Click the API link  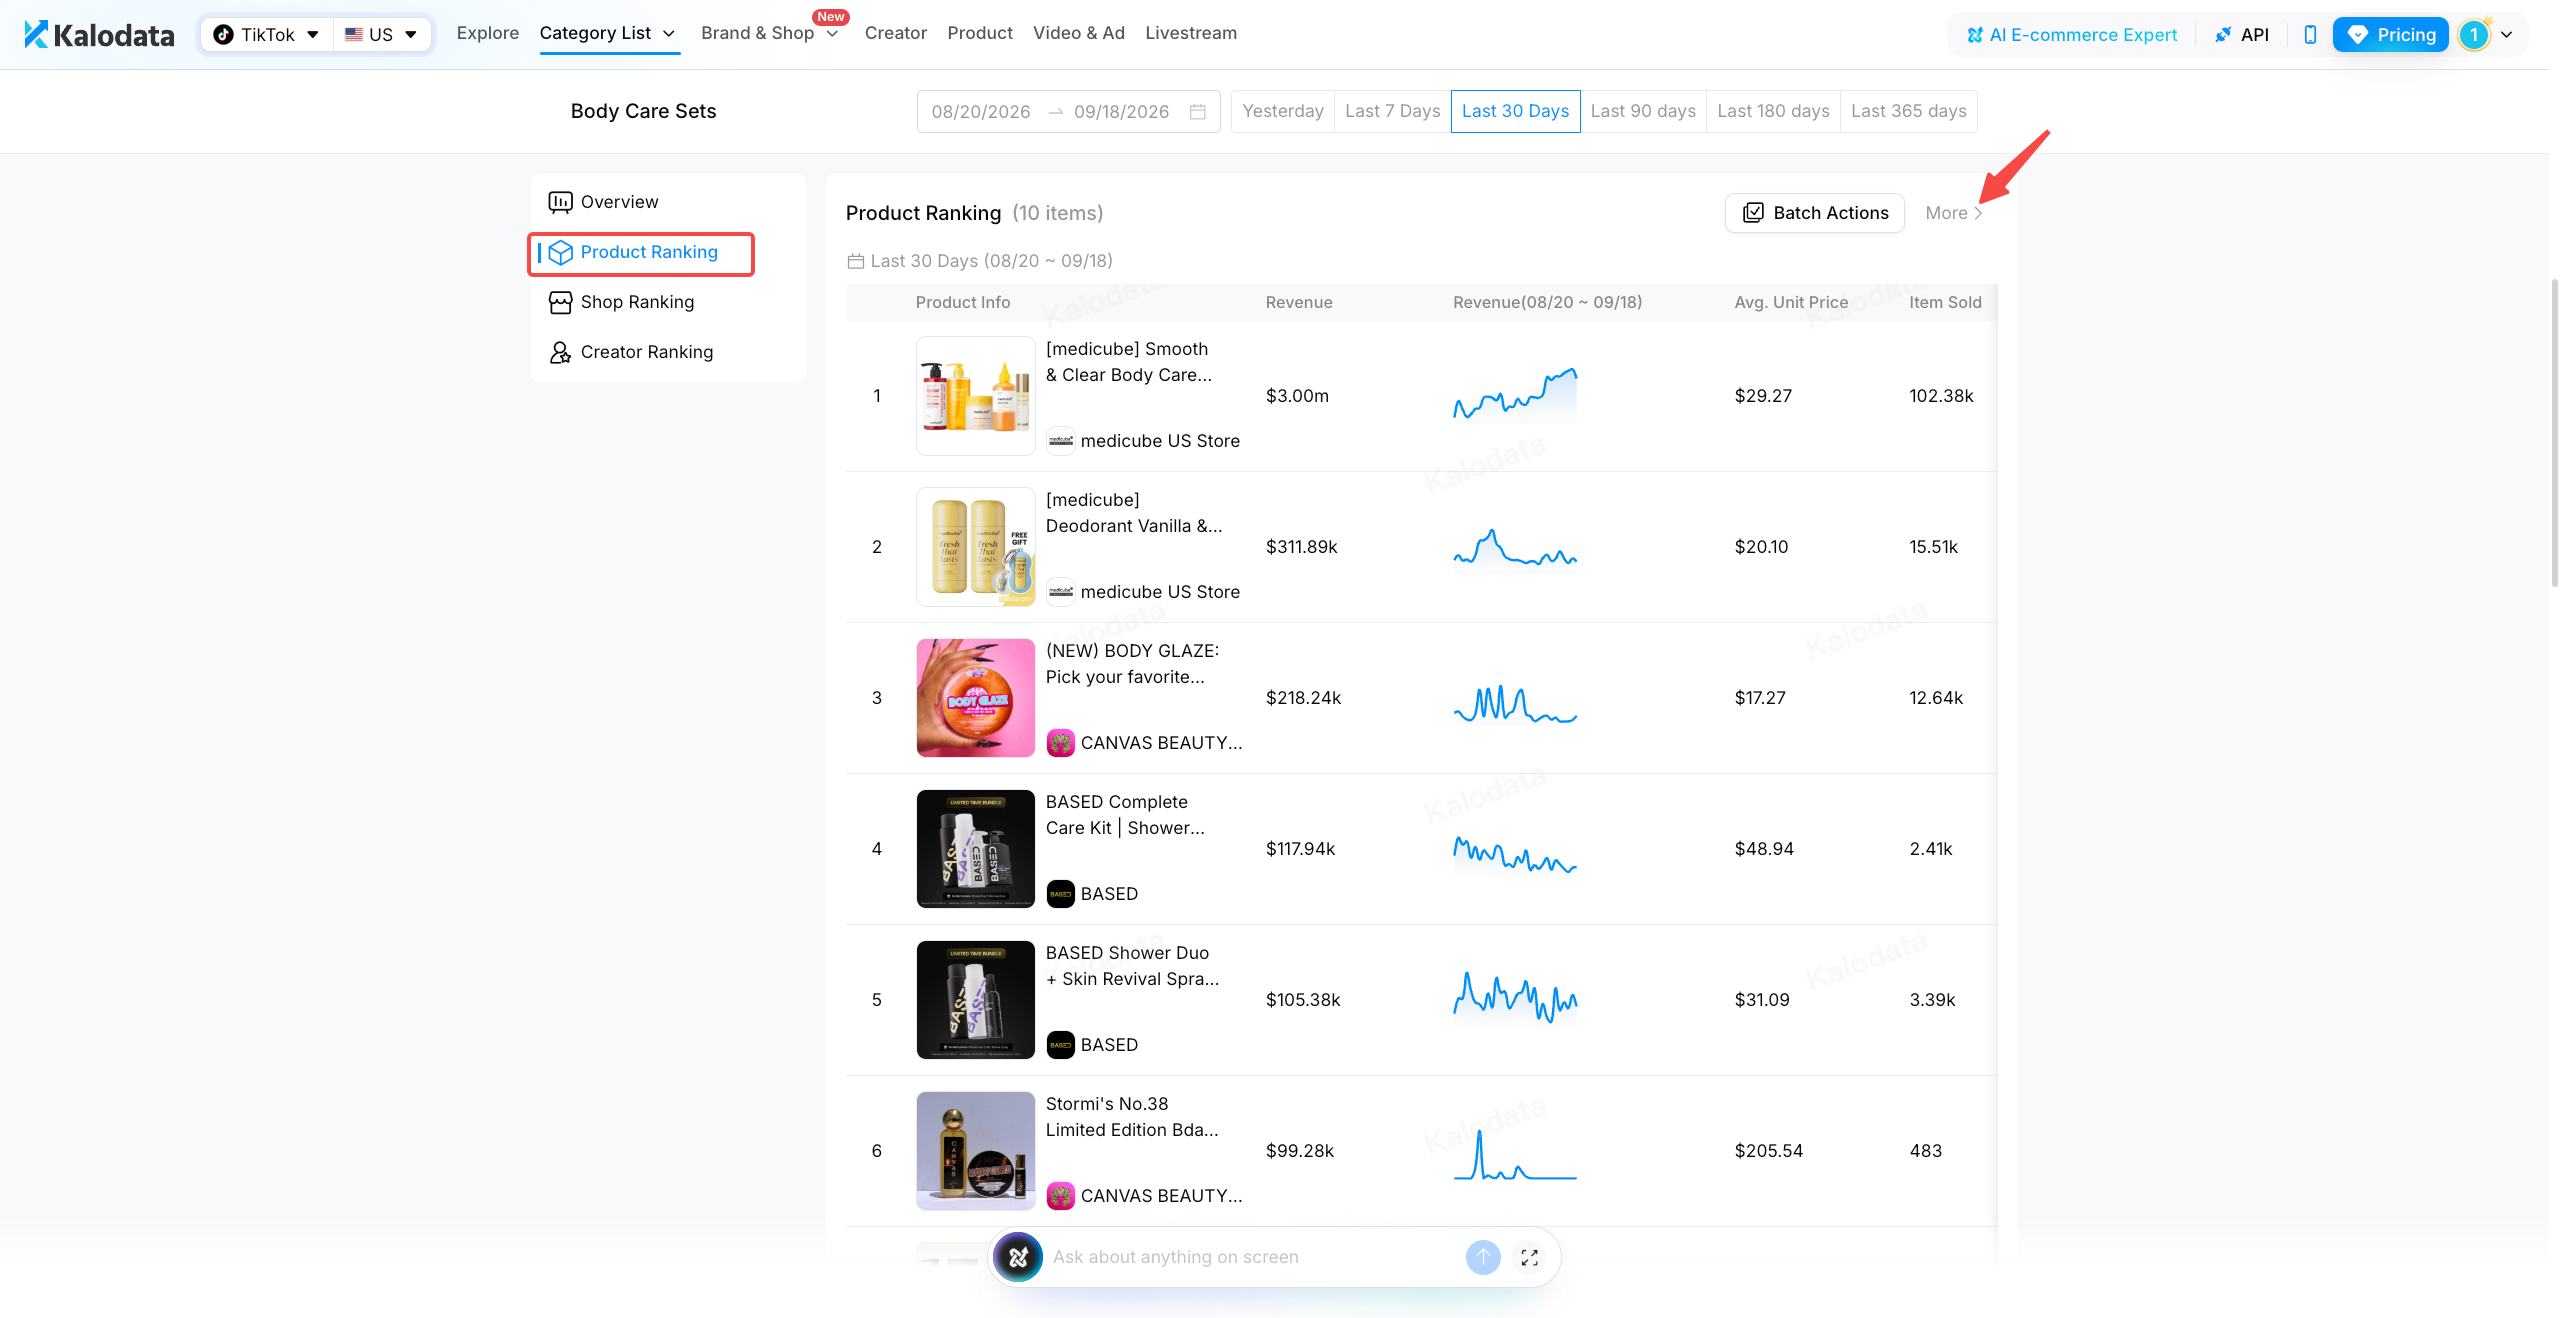pos(2241,35)
